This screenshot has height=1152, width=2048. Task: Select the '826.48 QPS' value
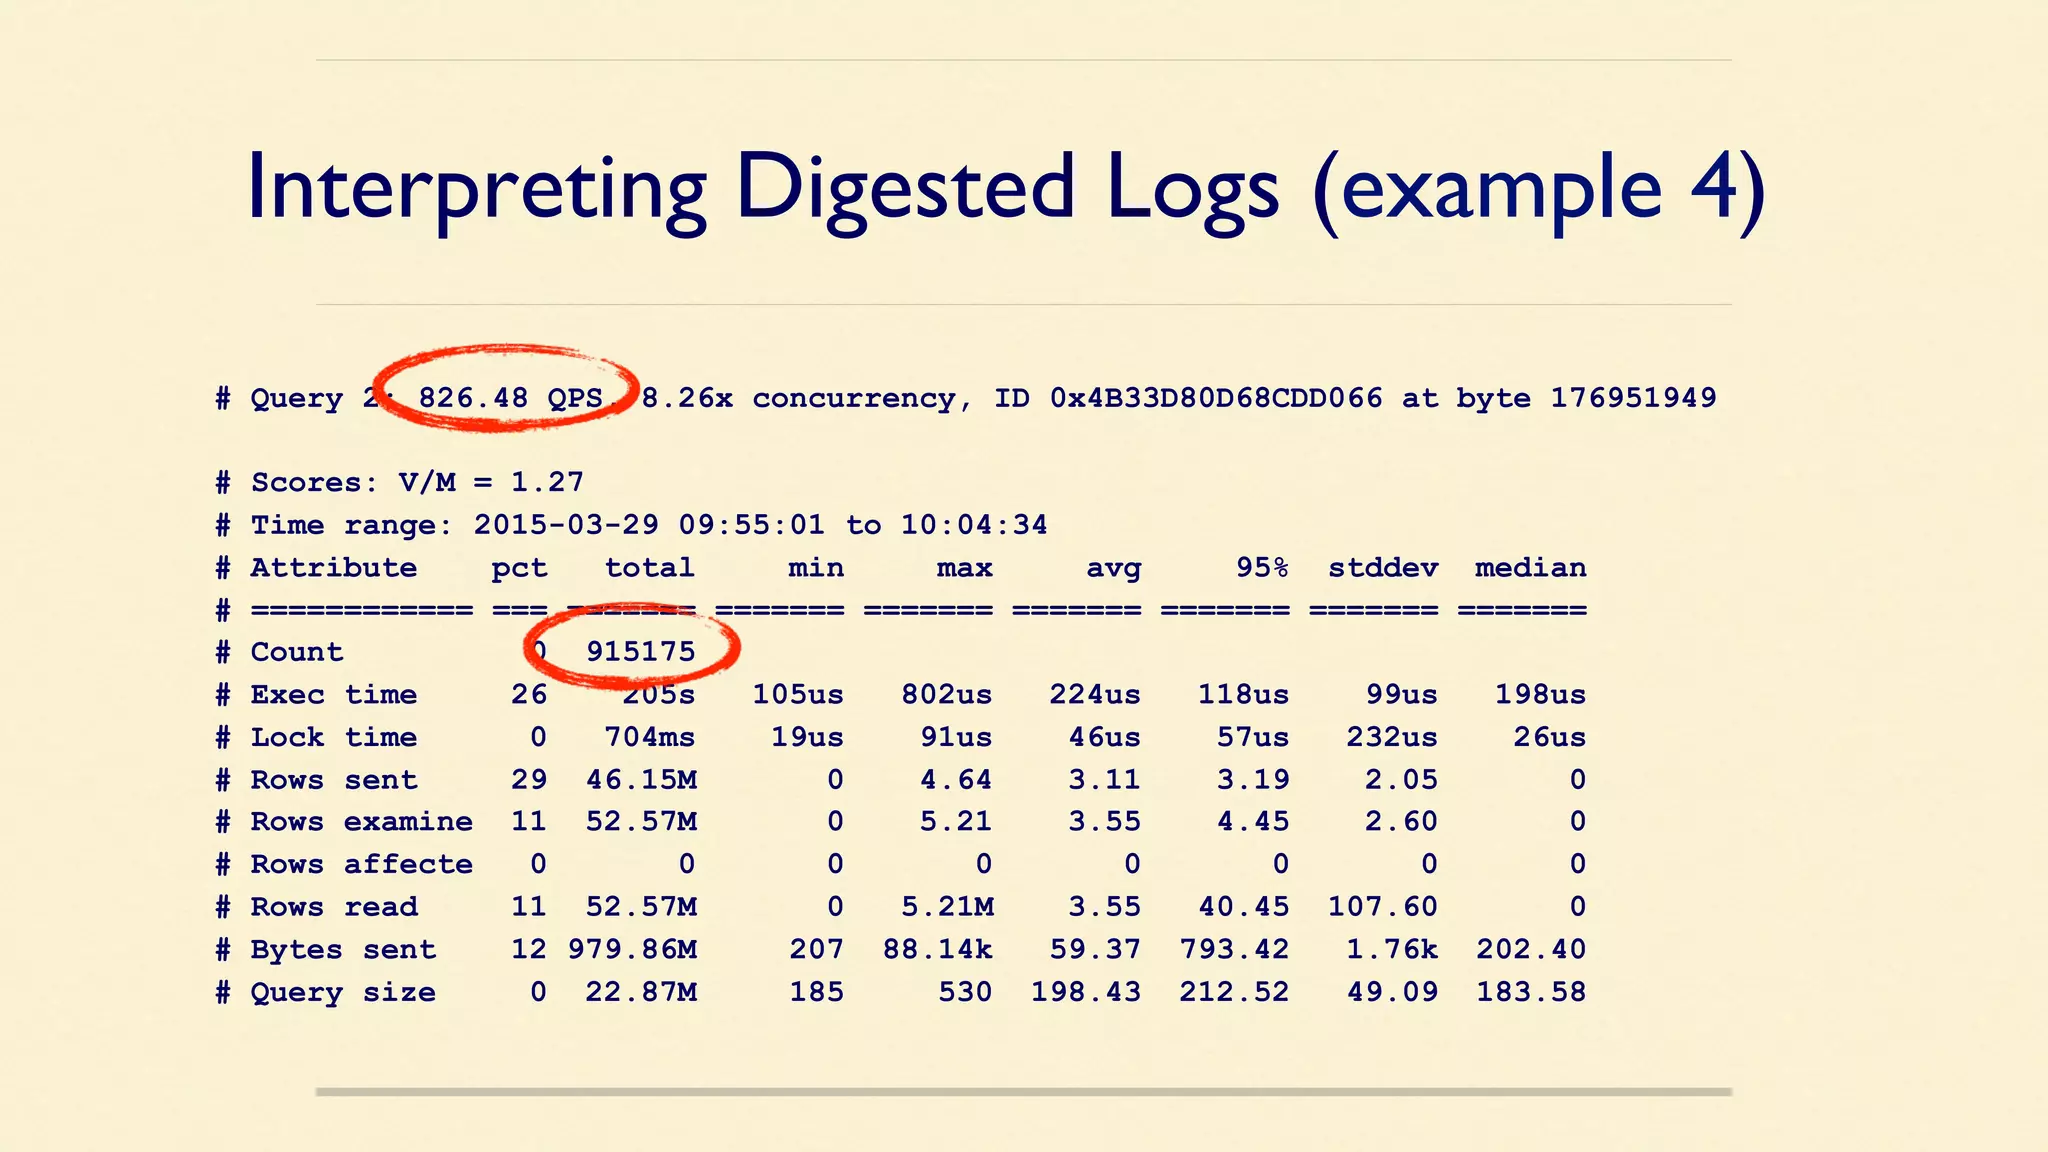pos(511,398)
